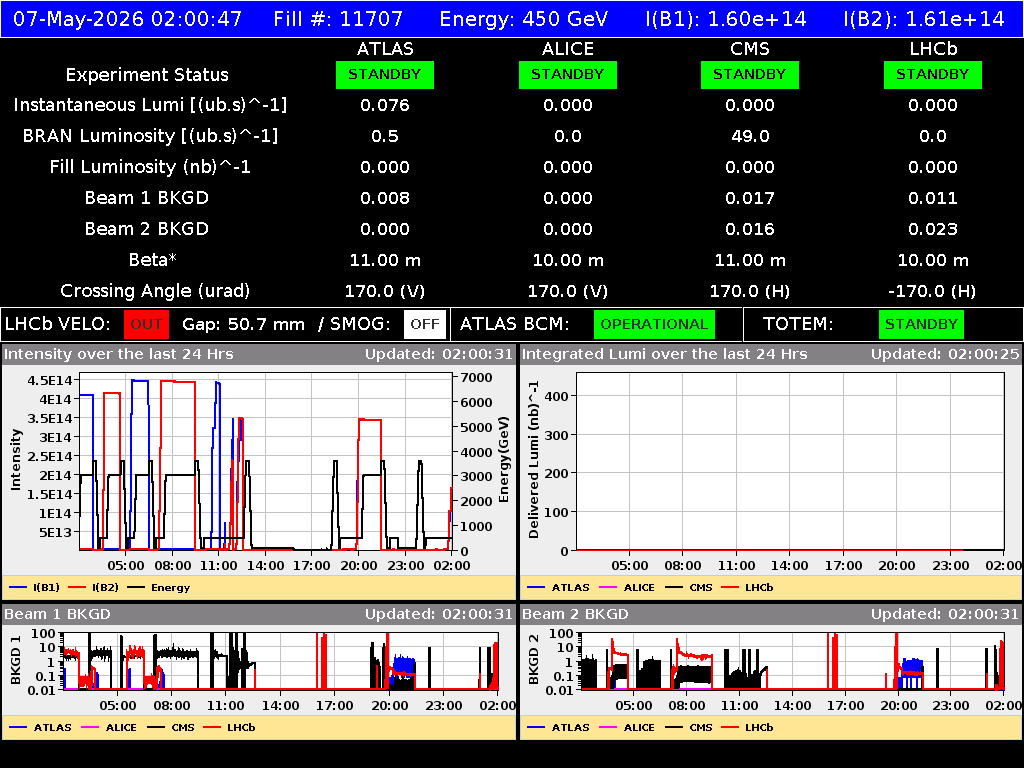Image resolution: width=1024 pixels, height=768 pixels.
Task: Click the red LHCb VELO OUT indicator
Action: 146,324
